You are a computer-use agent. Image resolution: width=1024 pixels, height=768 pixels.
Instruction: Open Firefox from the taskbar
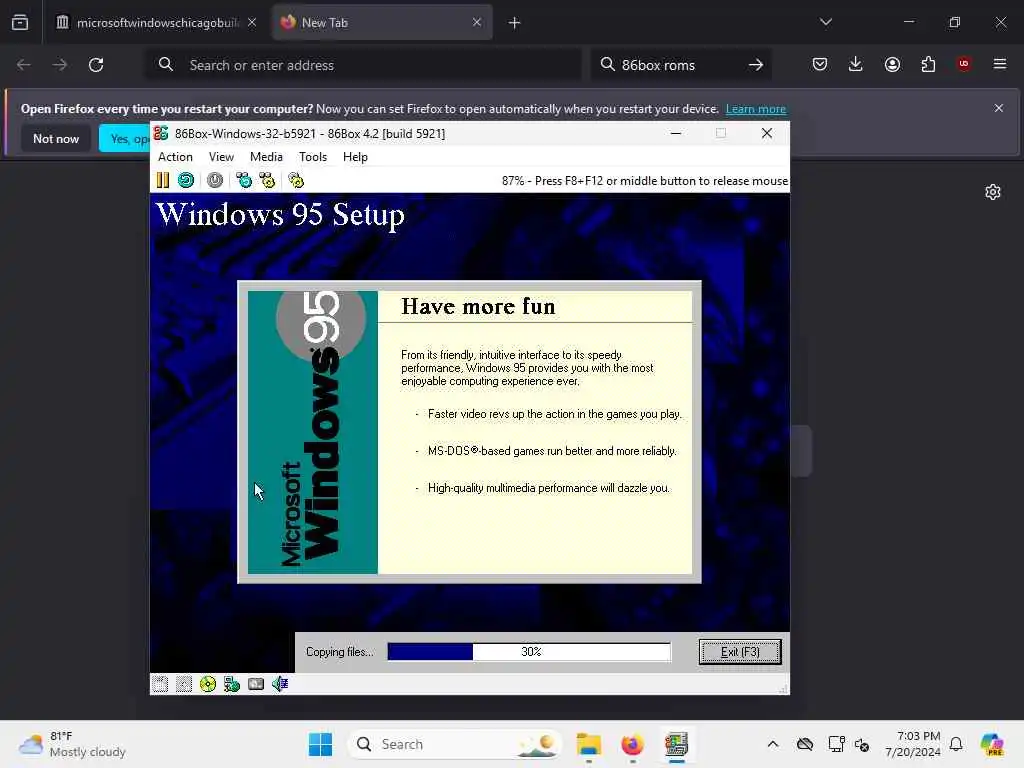pyautogui.click(x=632, y=744)
